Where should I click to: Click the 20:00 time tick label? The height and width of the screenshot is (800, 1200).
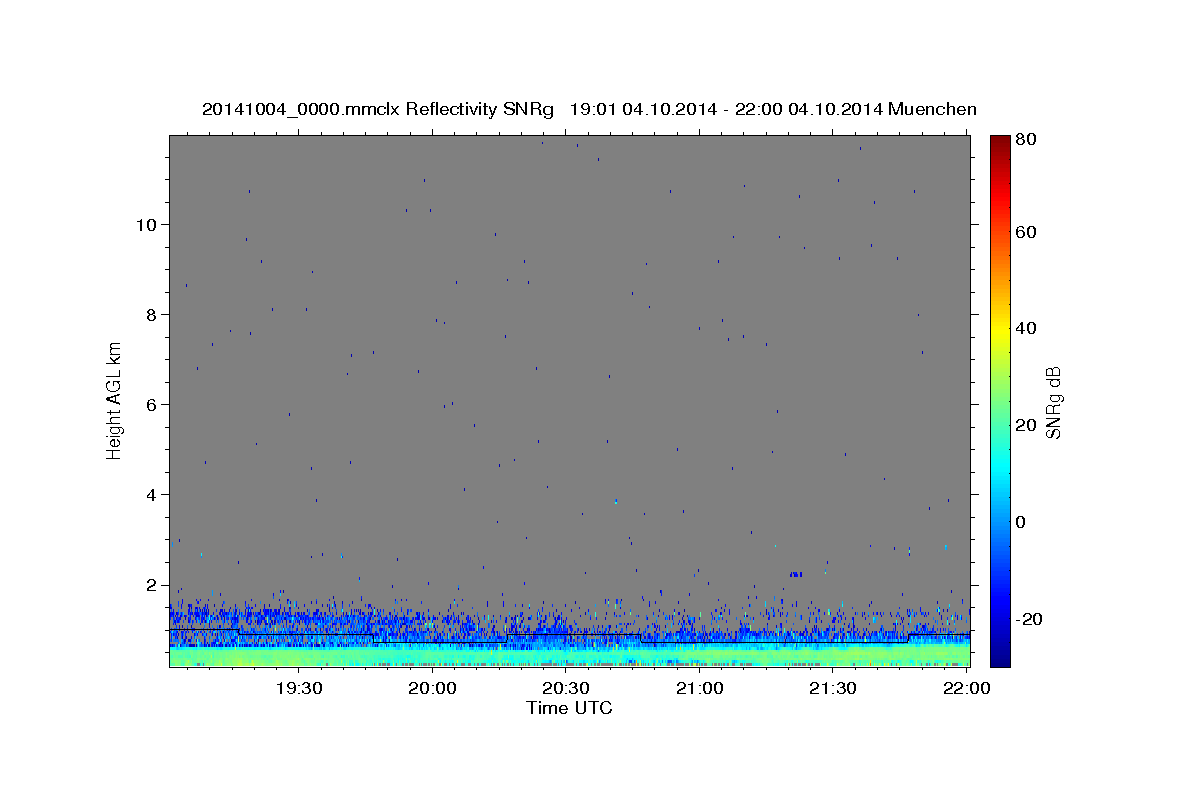433,688
